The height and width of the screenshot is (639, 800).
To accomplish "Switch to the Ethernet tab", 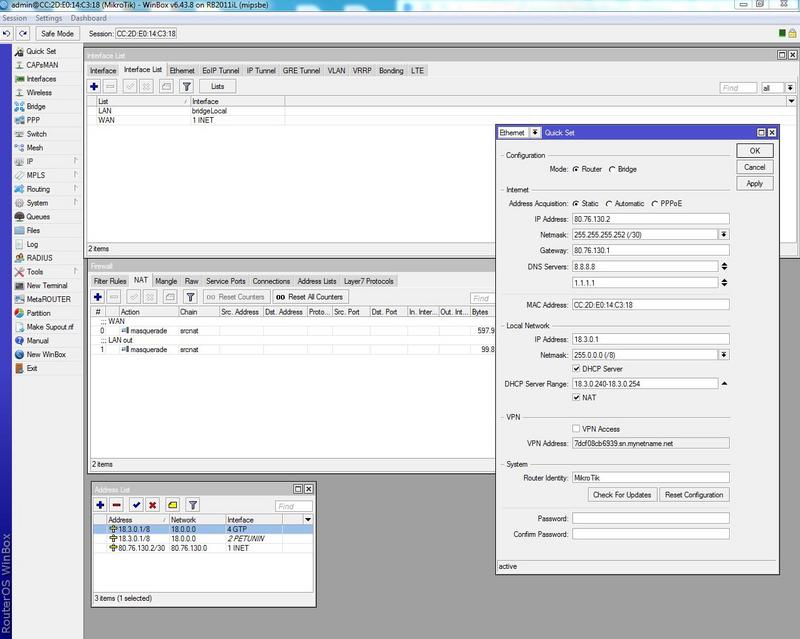I will (x=182, y=70).
